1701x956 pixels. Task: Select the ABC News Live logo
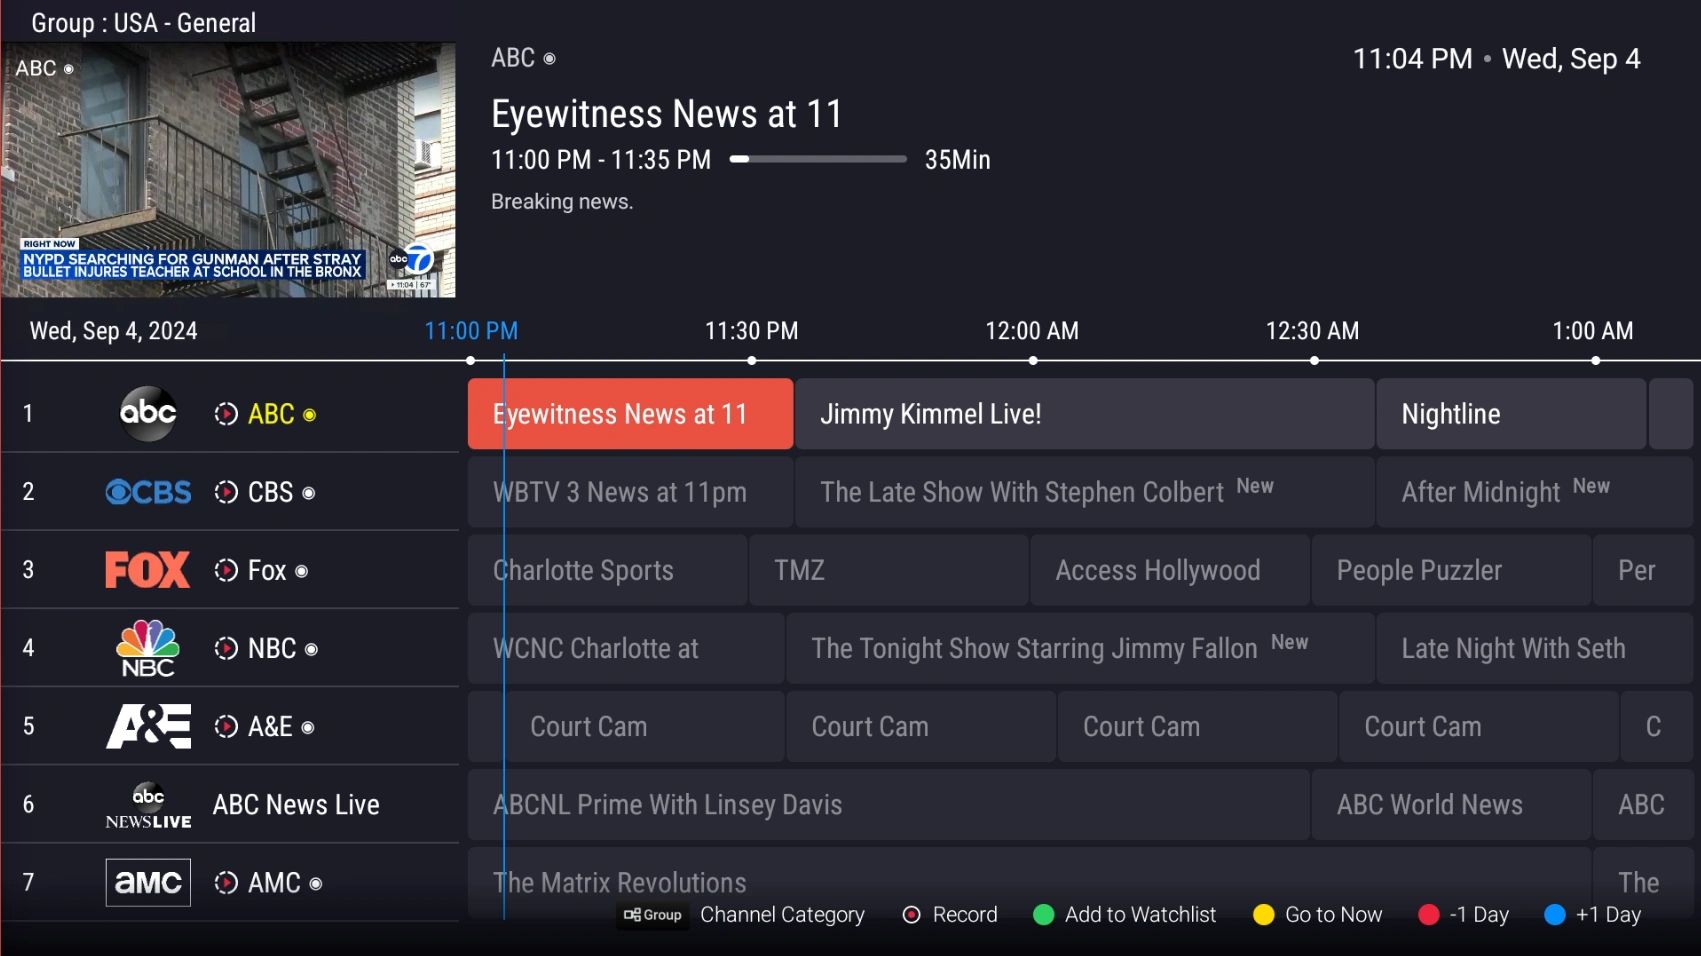pos(148,805)
